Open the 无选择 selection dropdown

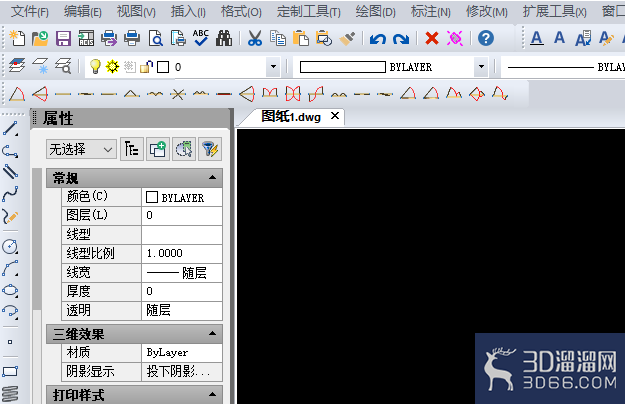(x=81, y=149)
